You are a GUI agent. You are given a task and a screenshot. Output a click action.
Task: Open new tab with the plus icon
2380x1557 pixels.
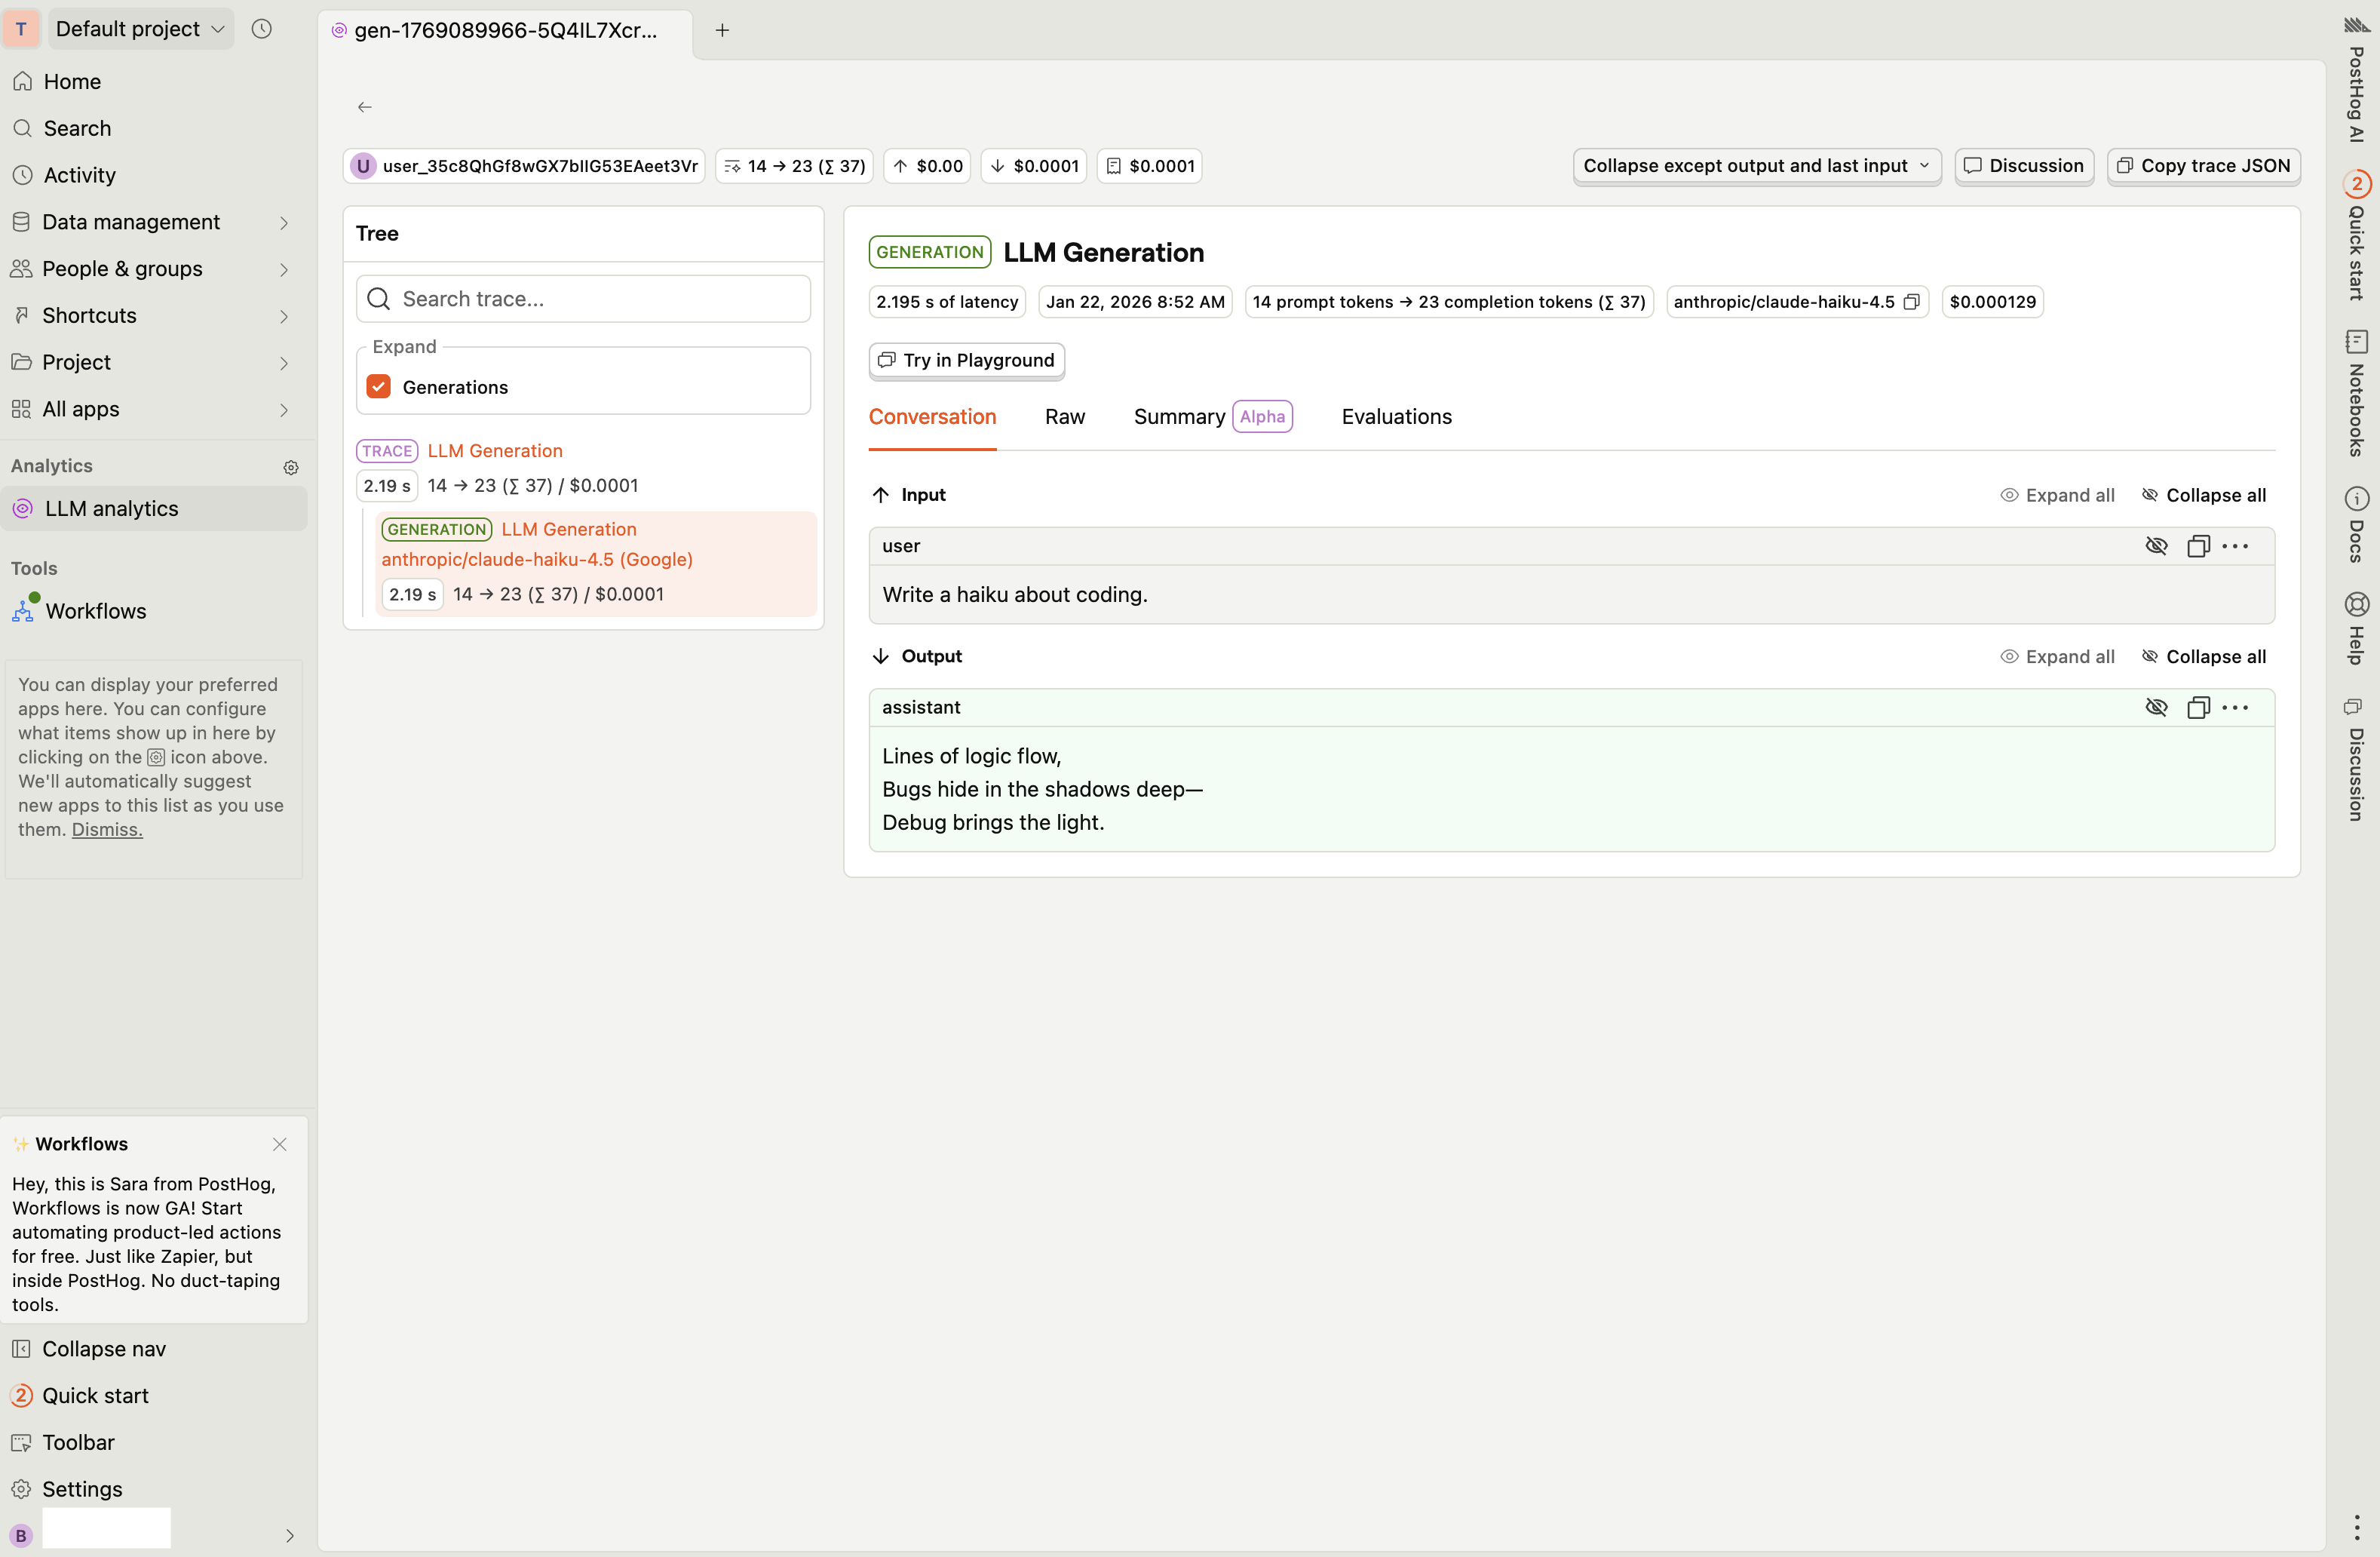722,30
